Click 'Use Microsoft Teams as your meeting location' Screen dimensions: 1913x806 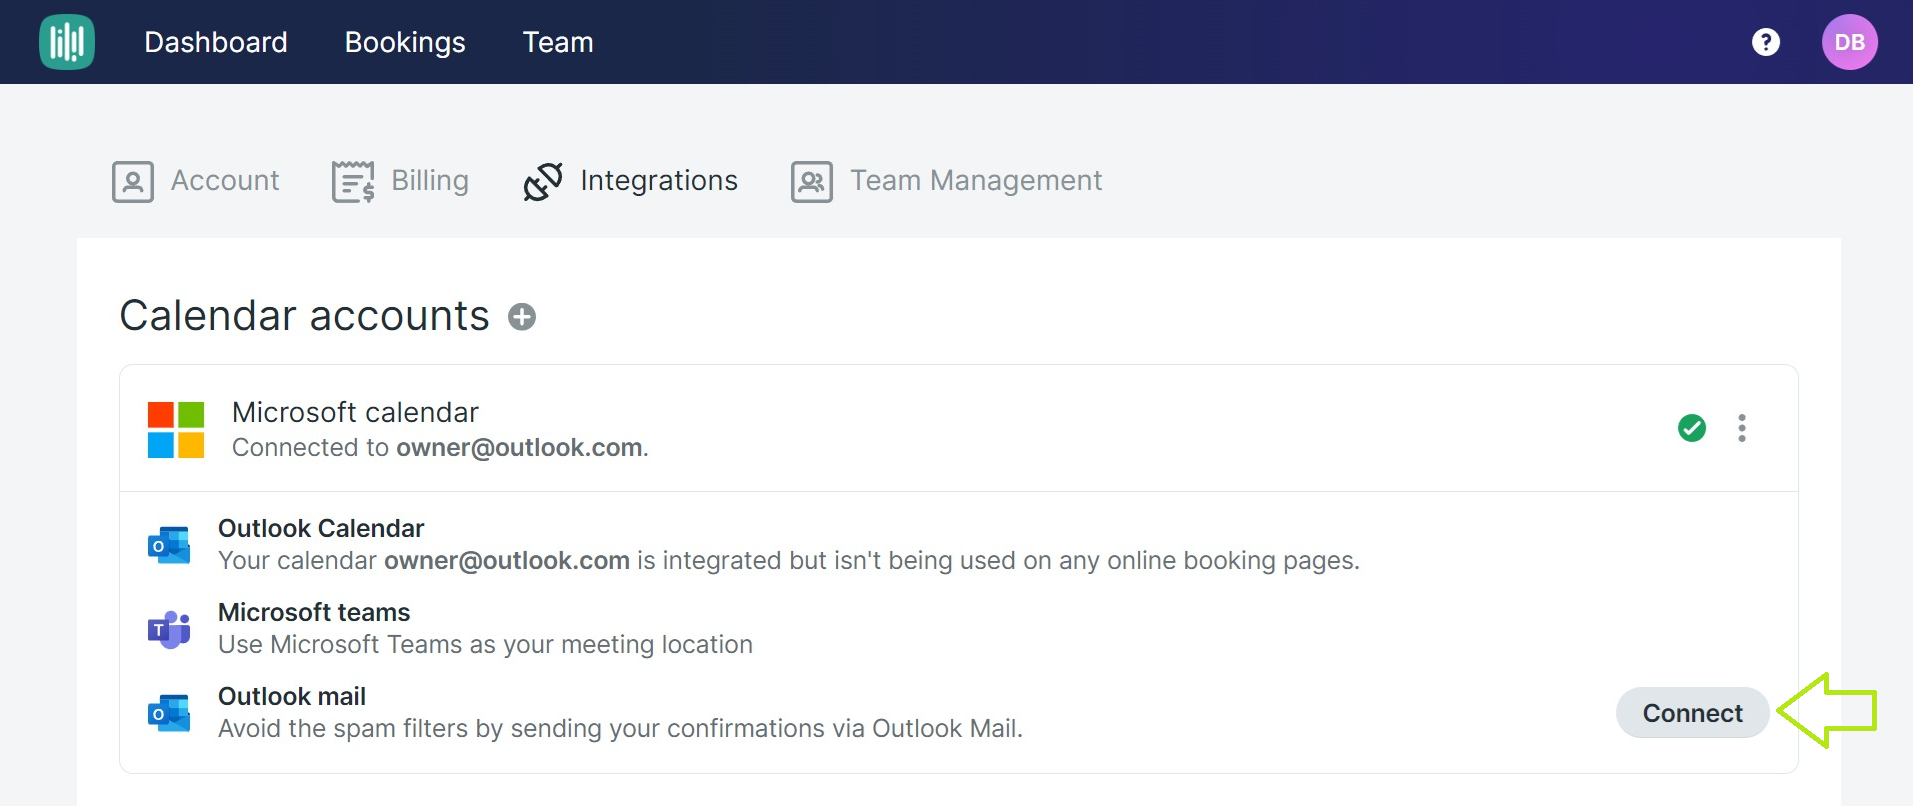485,644
